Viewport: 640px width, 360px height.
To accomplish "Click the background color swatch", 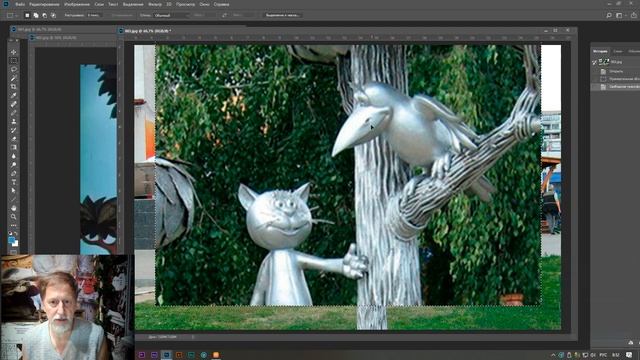I will click(x=16, y=243).
